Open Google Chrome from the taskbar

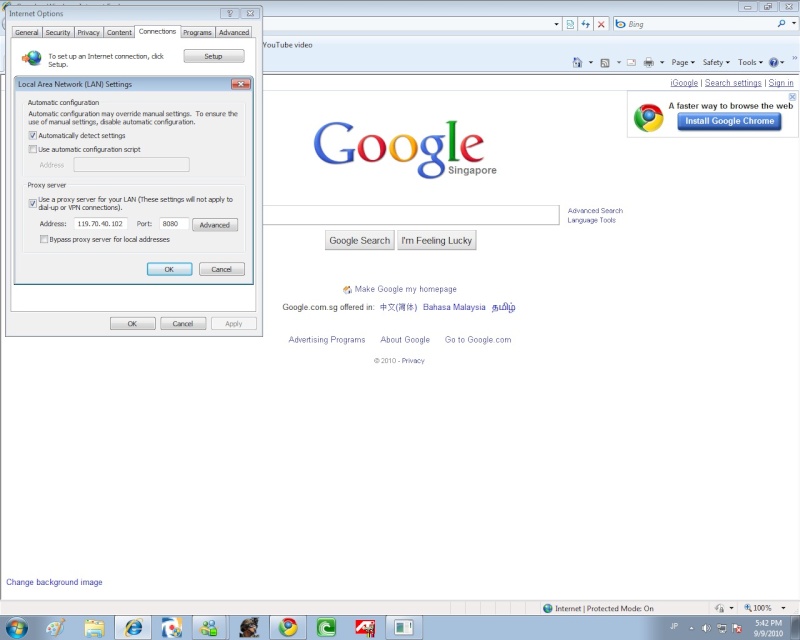click(x=288, y=627)
